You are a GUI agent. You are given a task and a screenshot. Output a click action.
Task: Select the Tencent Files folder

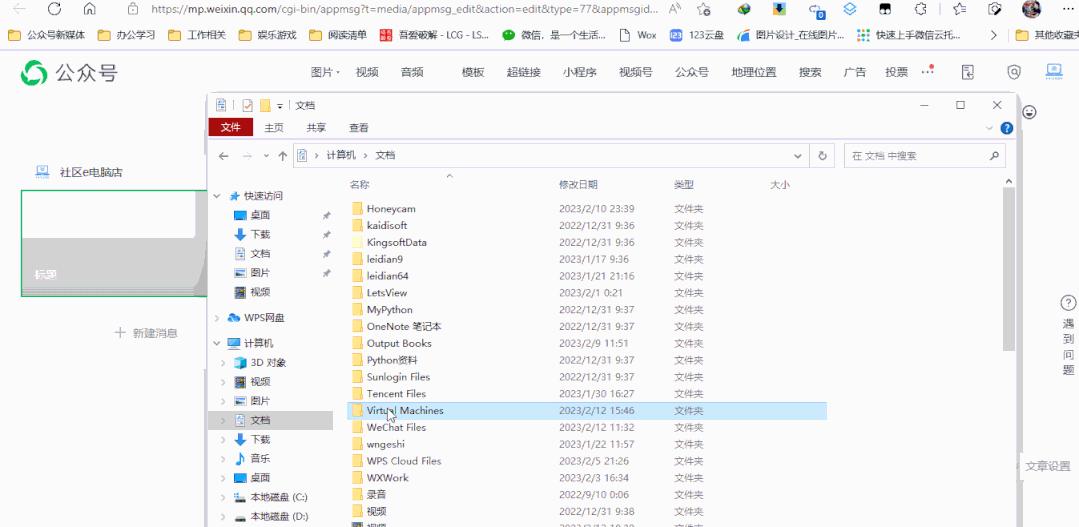point(396,394)
